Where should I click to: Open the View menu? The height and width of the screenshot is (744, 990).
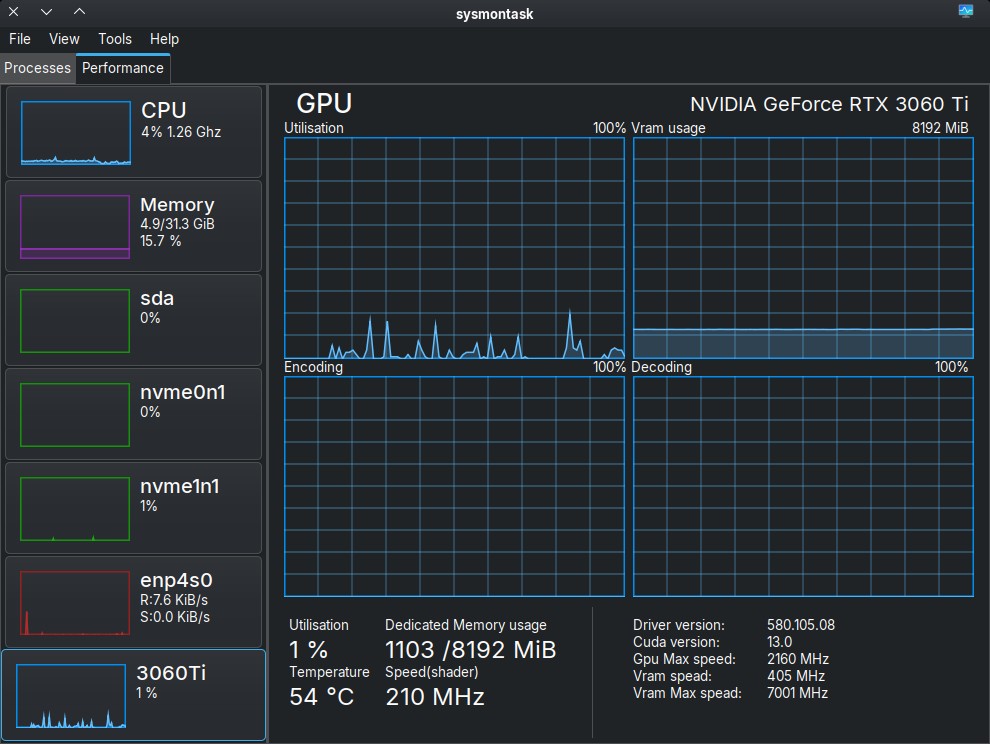[x=64, y=39]
